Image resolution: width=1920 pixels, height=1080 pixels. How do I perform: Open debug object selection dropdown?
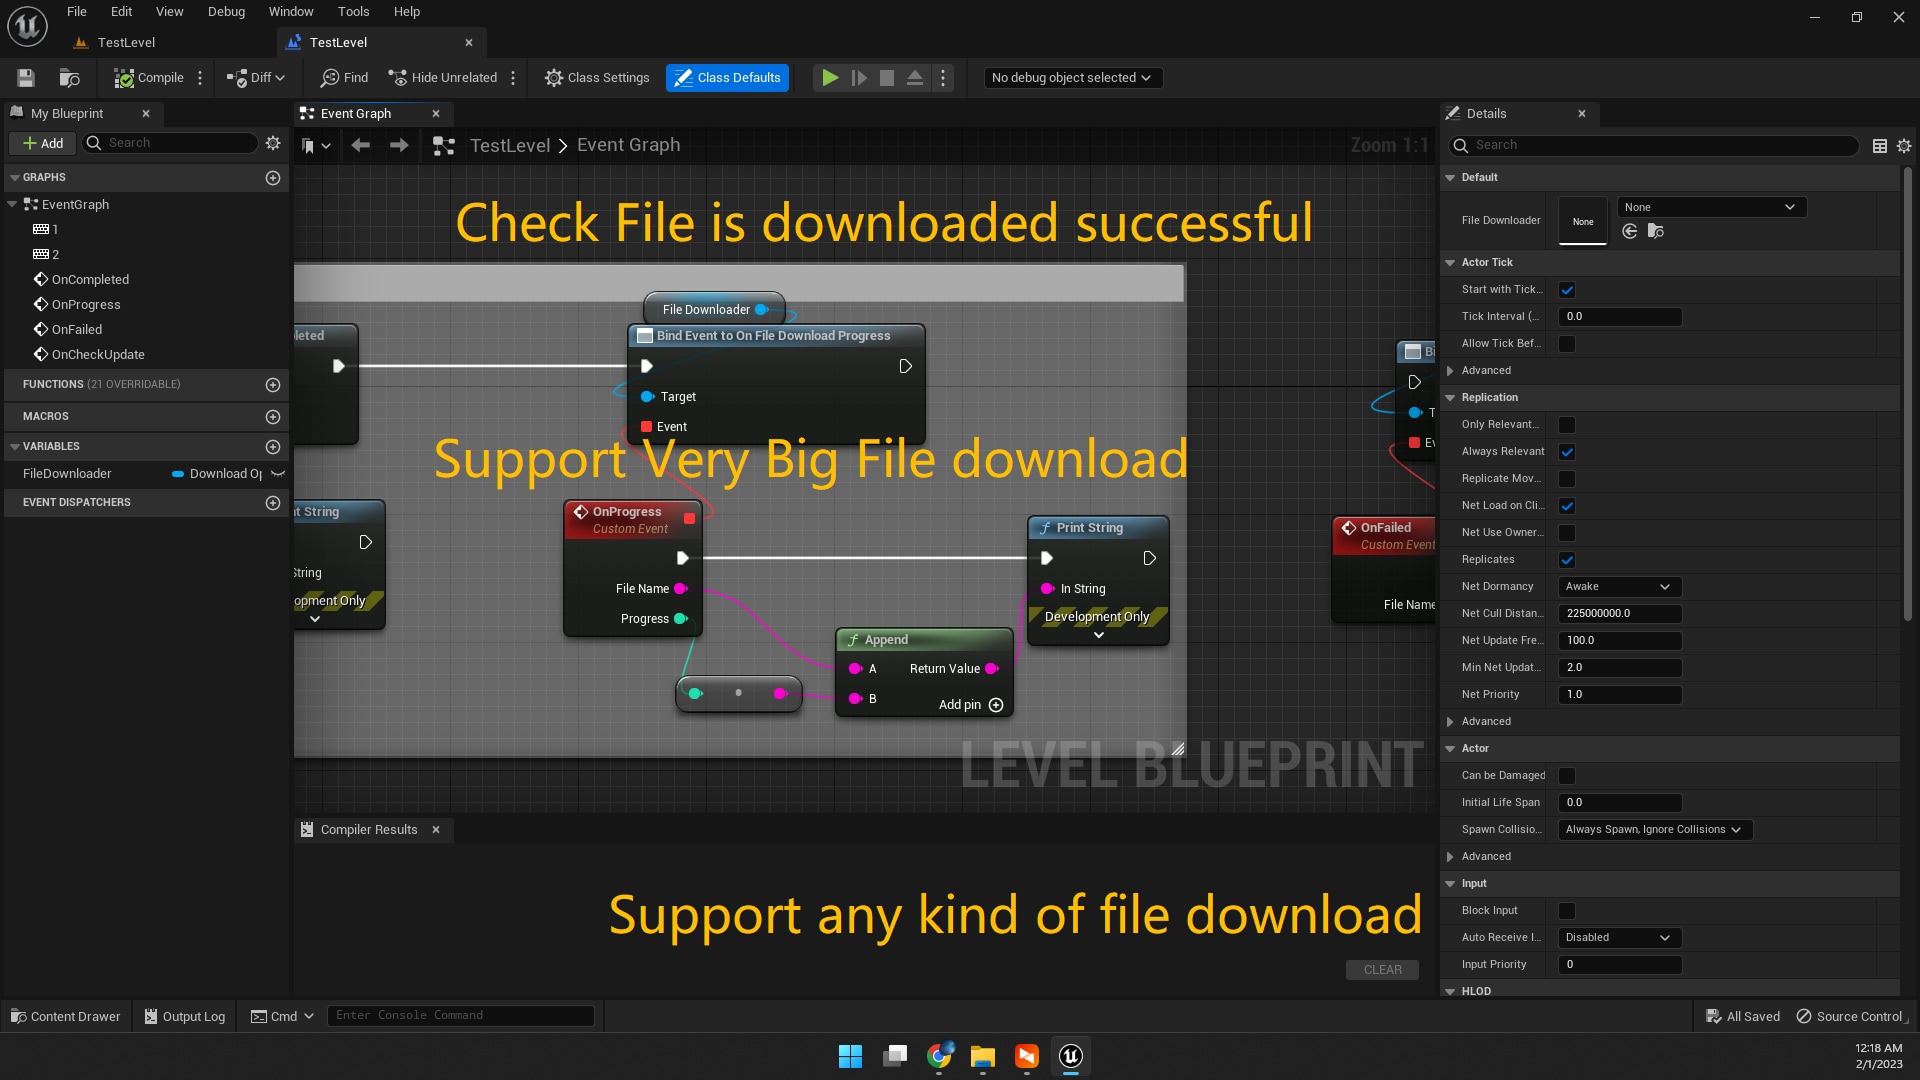pos(1070,78)
